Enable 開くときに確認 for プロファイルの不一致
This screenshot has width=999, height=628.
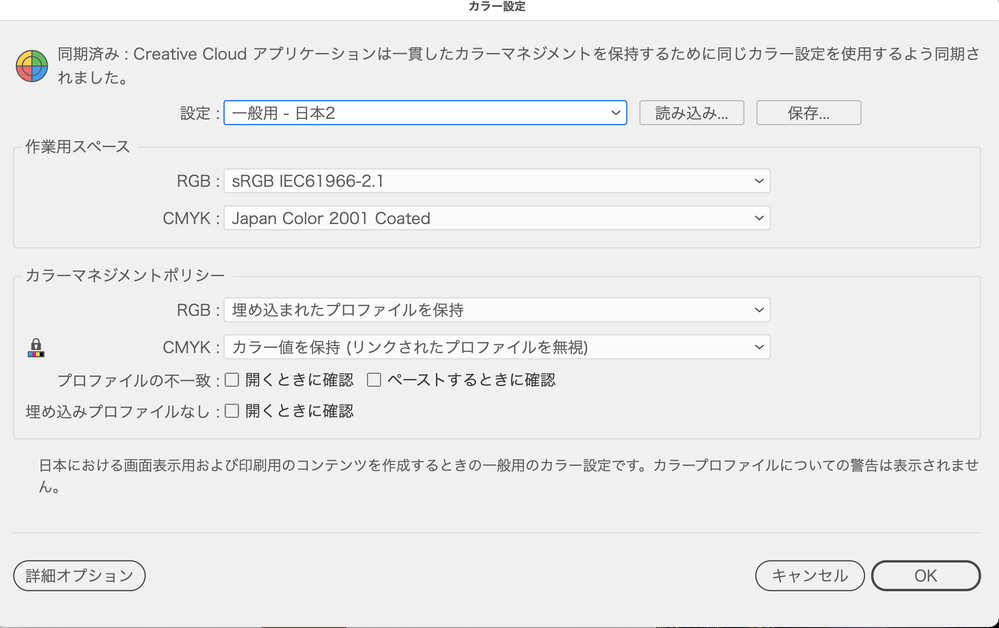coord(231,380)
